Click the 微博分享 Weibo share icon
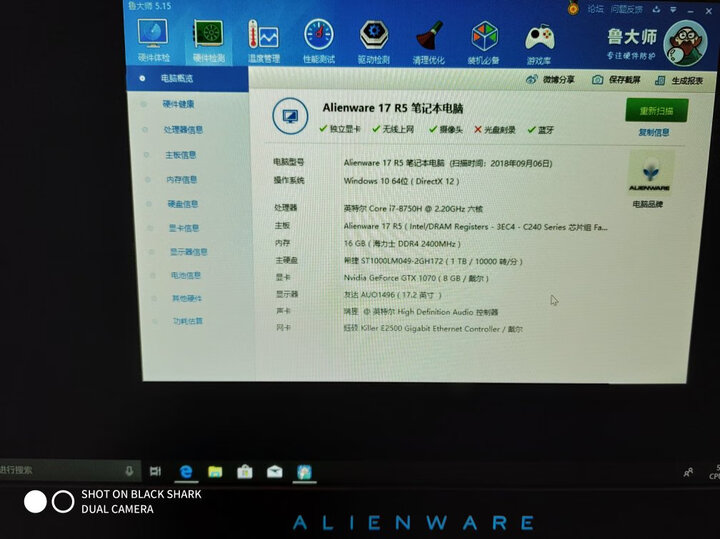The width and height of the screenshot is (720, 539). click(531, 79)
